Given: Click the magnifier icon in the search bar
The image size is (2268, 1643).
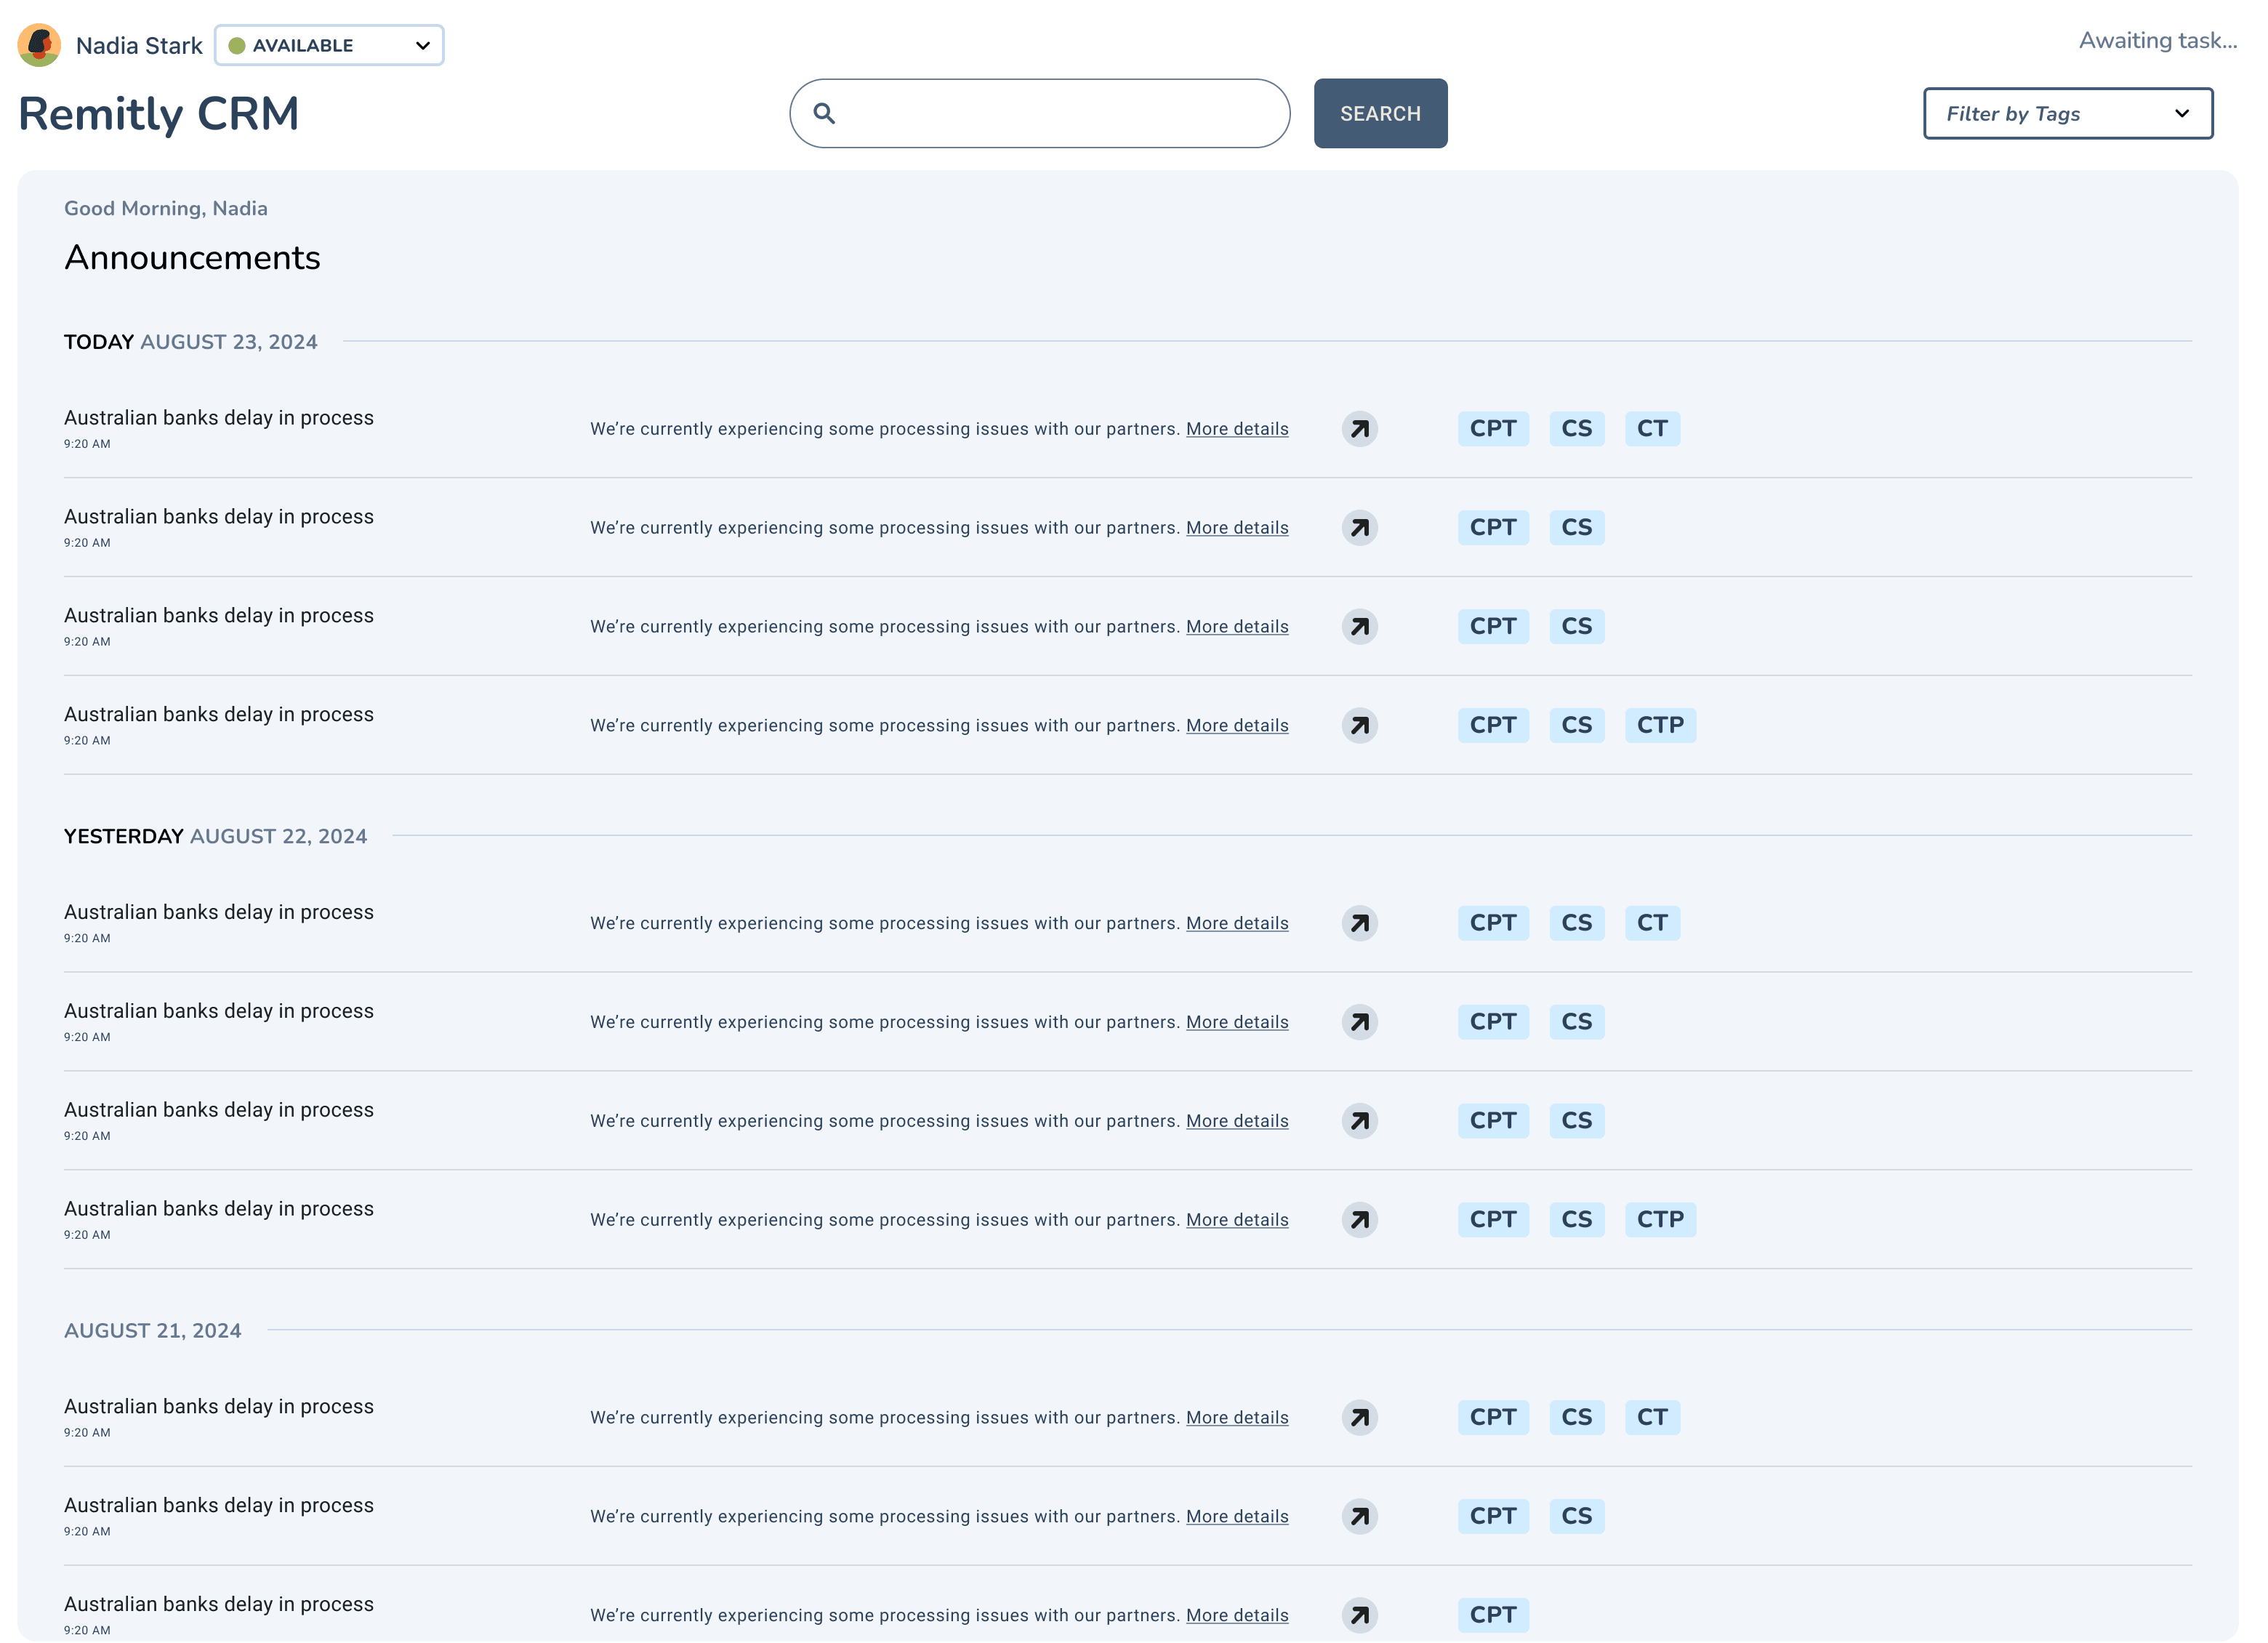Looking at the screenshot, I should click(824, 113).
